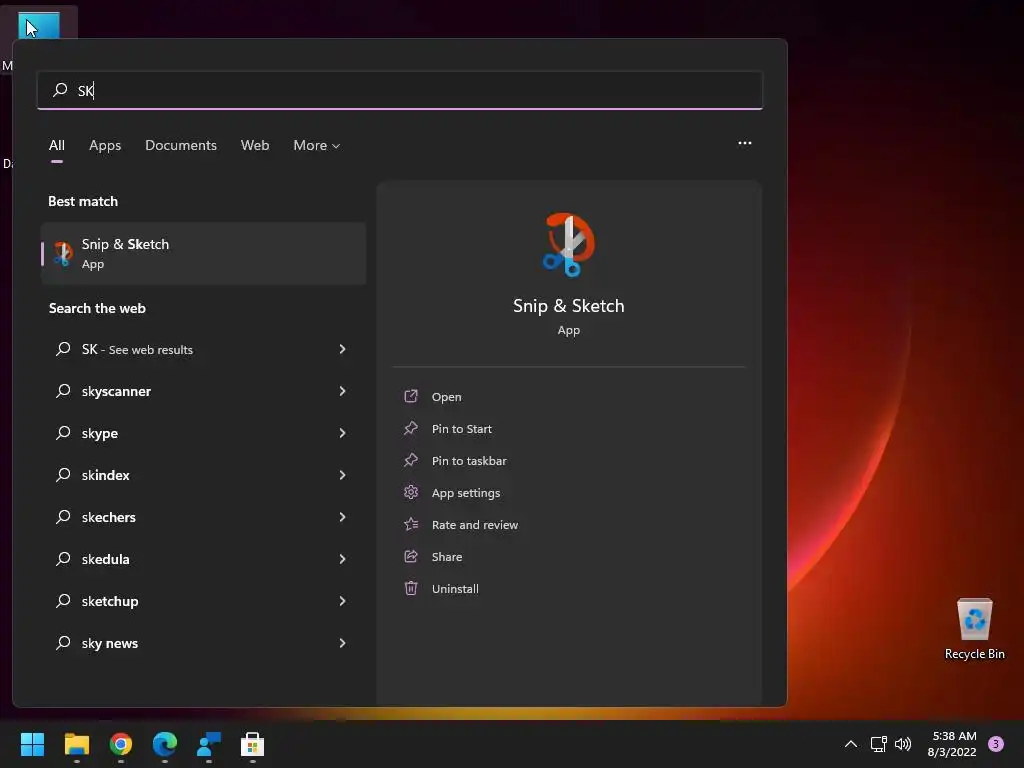1024x768 pixels.
Task: Click the Best match heading
Action: [83, 201]
